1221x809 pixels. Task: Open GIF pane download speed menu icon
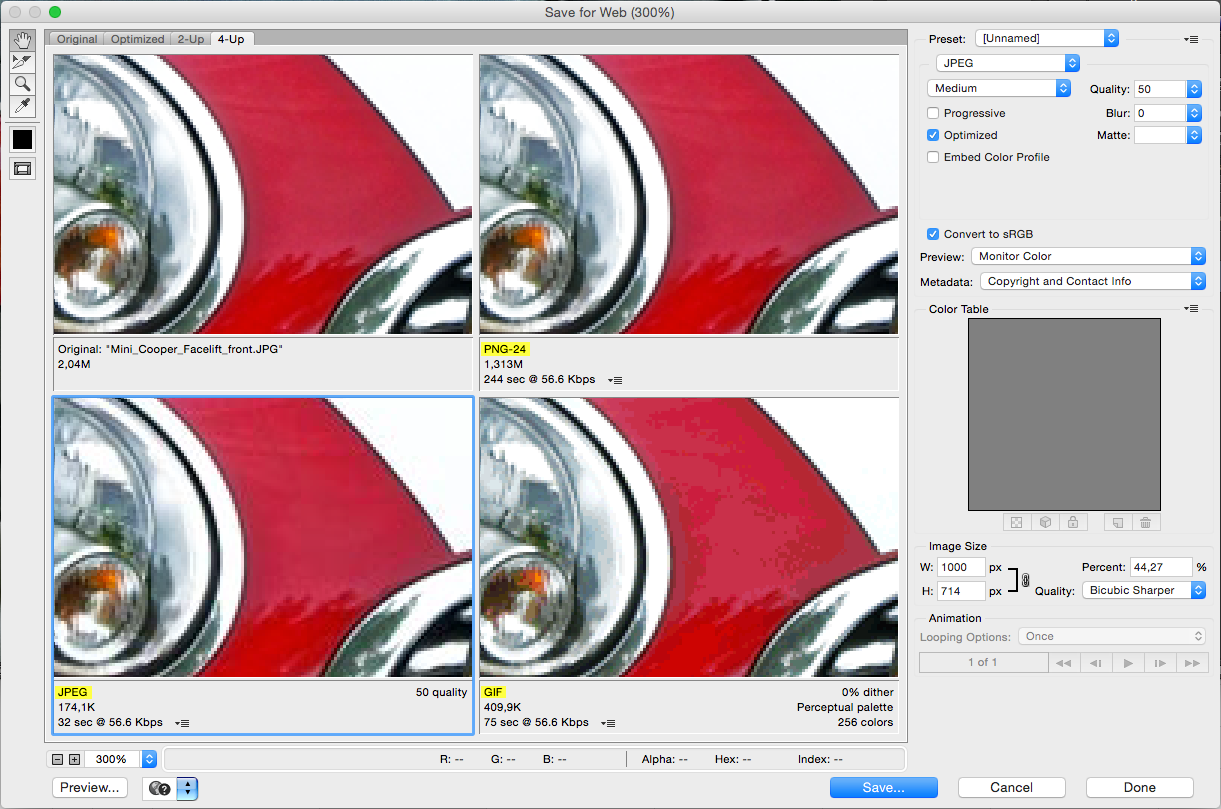tap(609, 723)
